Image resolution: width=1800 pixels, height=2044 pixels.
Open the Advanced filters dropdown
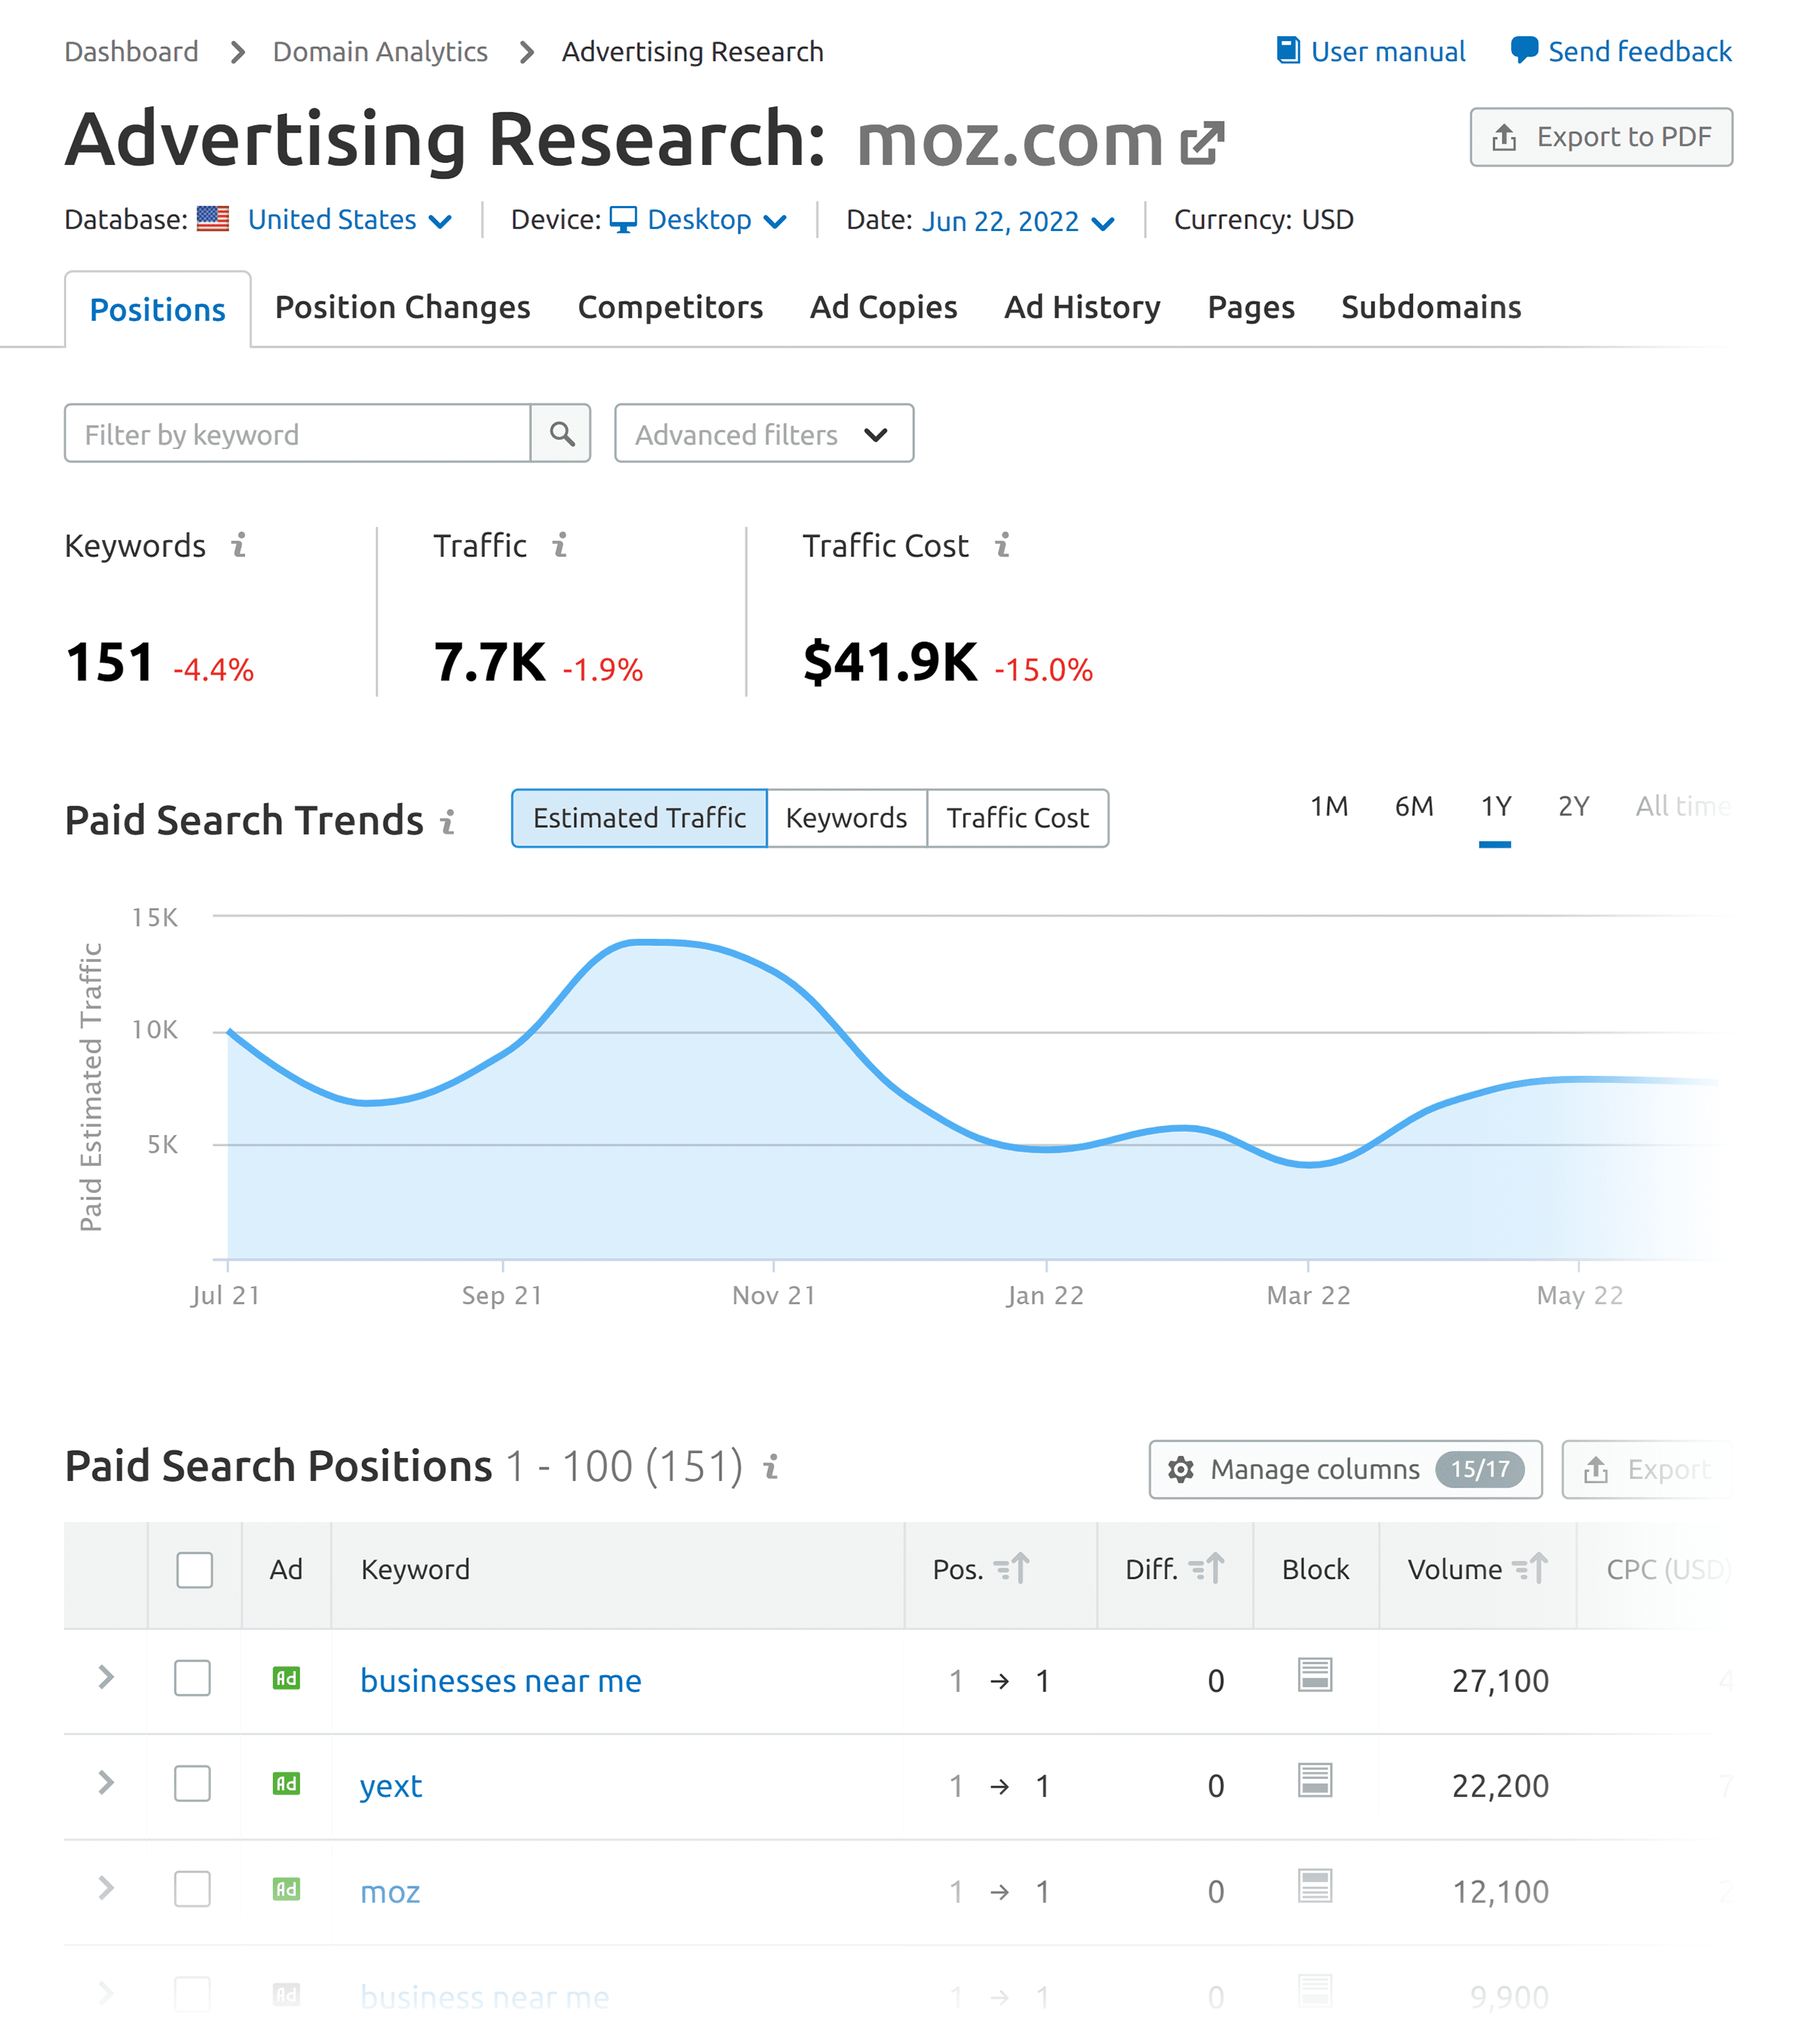764,434
